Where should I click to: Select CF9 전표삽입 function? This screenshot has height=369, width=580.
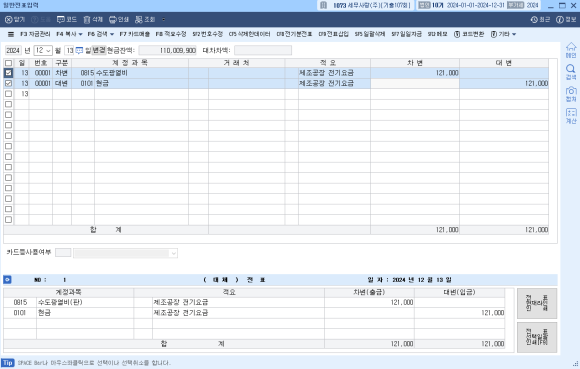pos(334,34)
